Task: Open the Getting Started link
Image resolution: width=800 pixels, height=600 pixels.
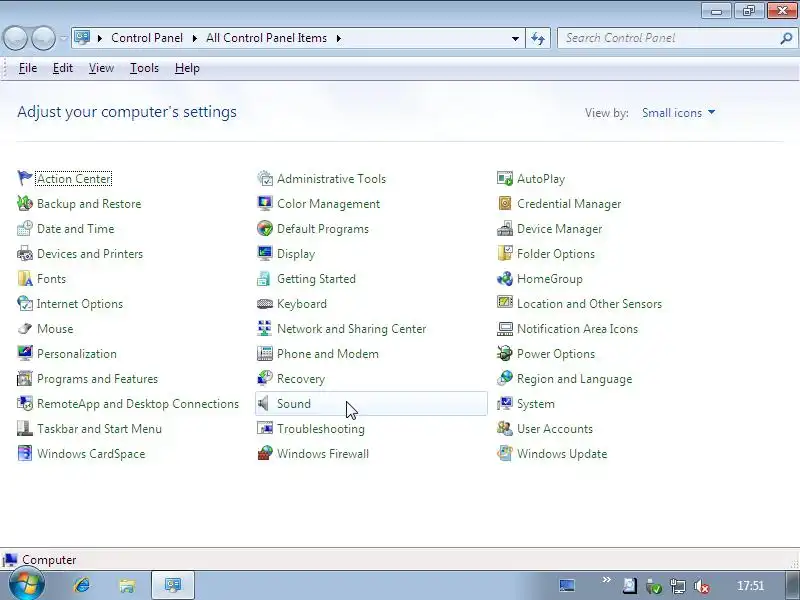Action: tap(316, 279)
